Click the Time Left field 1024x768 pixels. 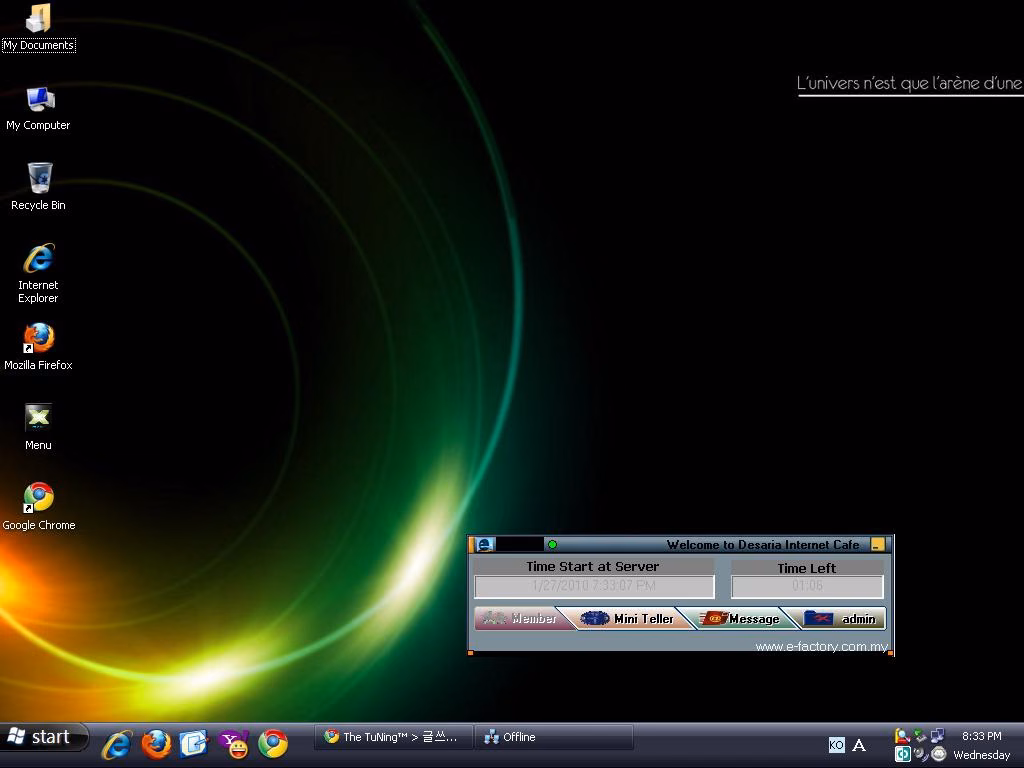click(x=807, y=586)
